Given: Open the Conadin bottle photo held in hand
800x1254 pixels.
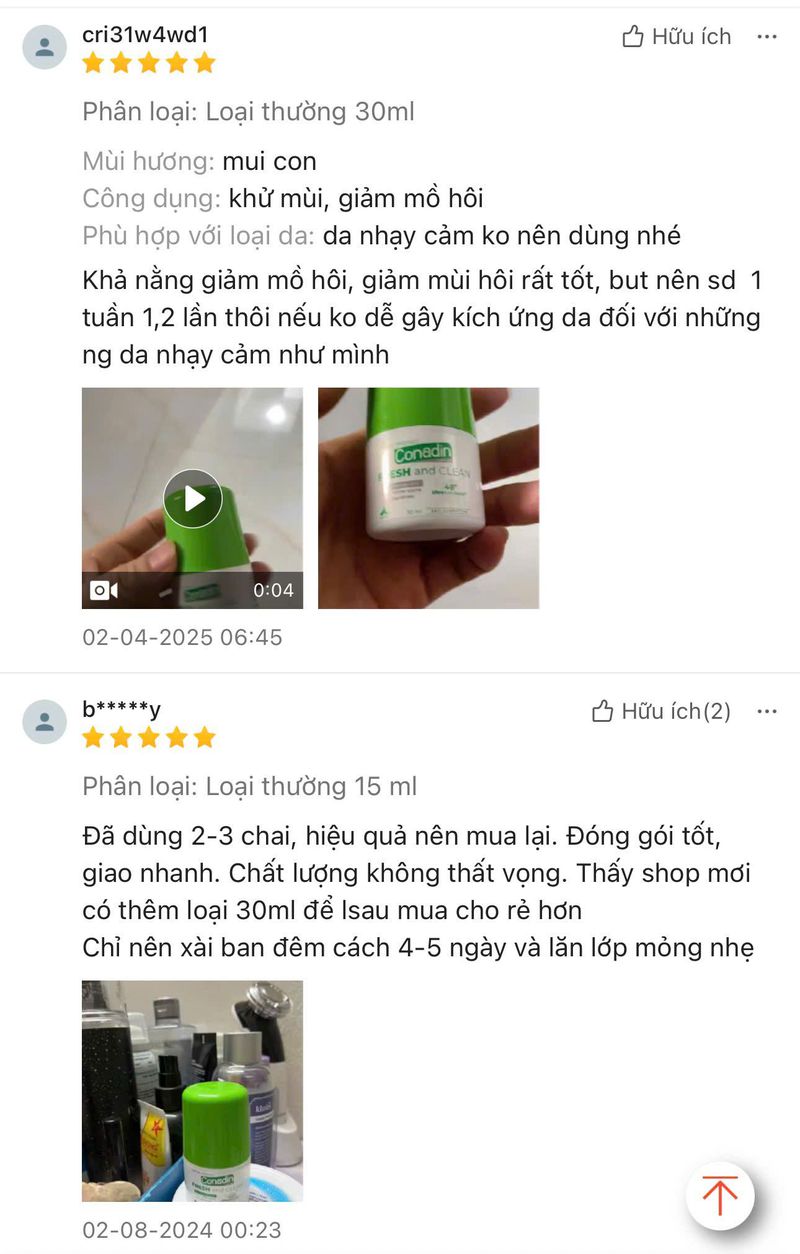Looking at the screenshot, I should tap(428, 498).
